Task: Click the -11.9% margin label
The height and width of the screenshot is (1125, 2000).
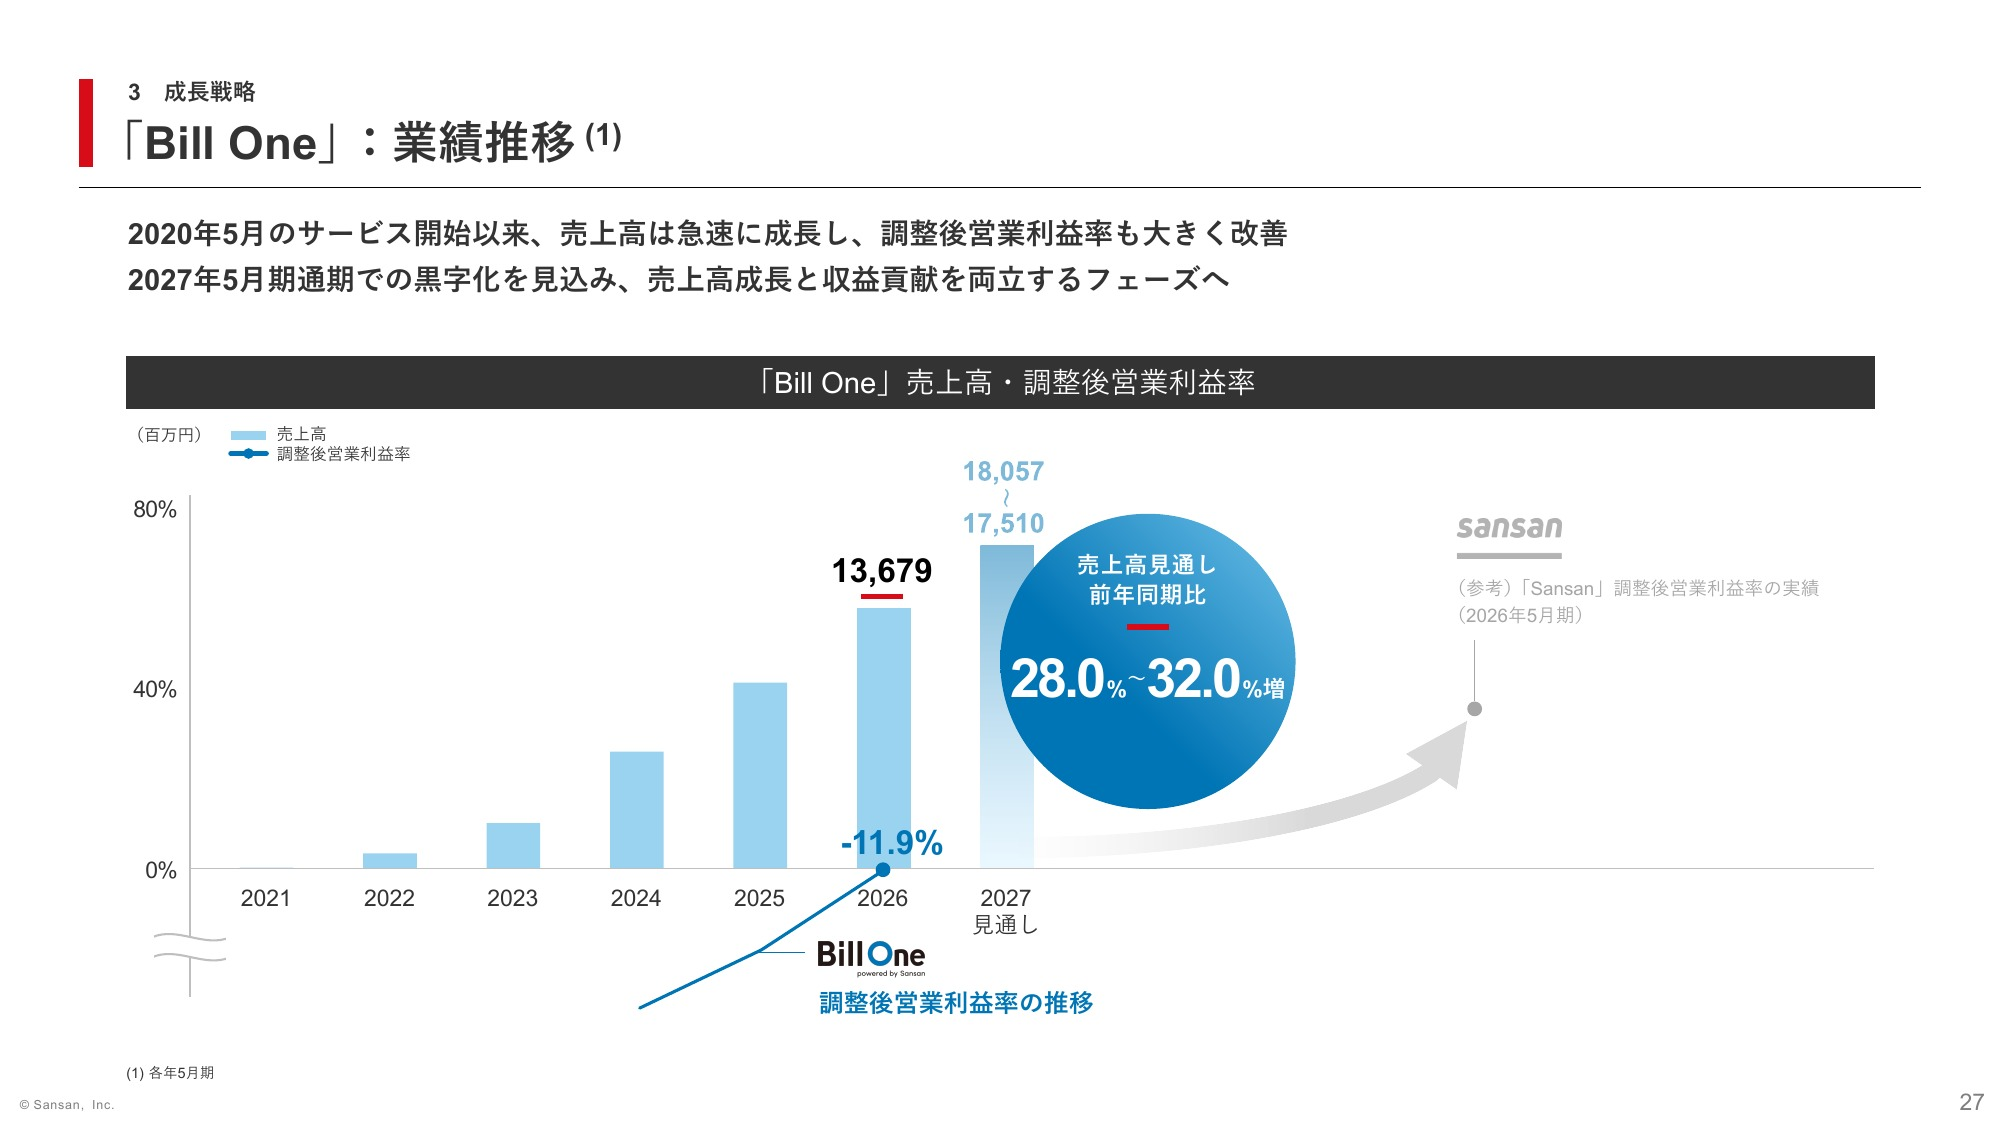Action: click(892, 843)
